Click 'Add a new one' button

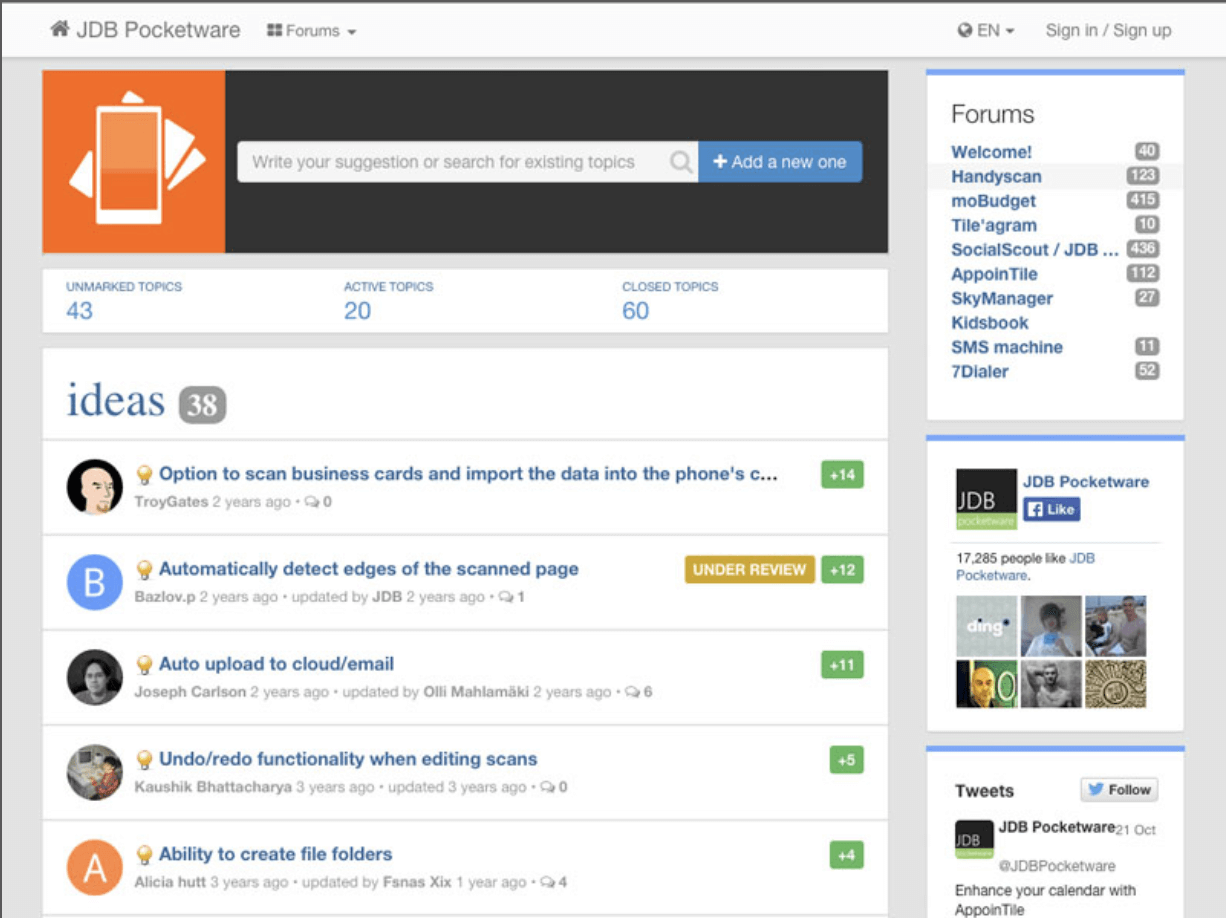[x=780, y=162]
